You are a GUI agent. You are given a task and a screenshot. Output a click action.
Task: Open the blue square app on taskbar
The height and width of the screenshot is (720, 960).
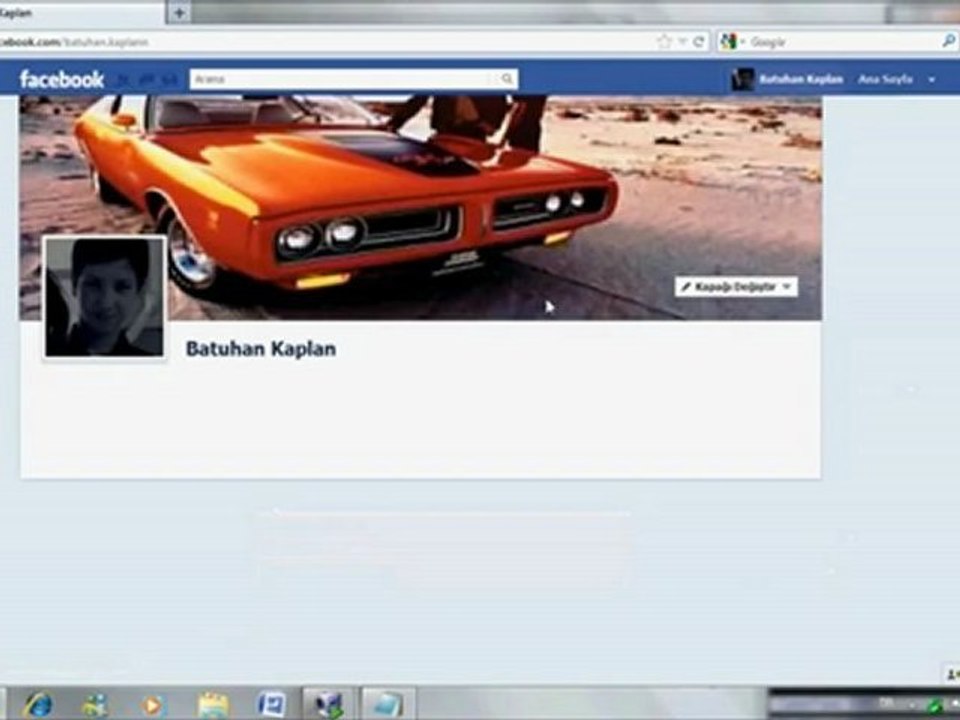coord(271,705)
